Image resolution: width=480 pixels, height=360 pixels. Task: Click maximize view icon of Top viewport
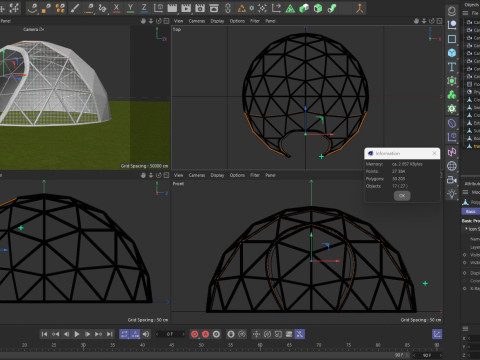point(440,21)
